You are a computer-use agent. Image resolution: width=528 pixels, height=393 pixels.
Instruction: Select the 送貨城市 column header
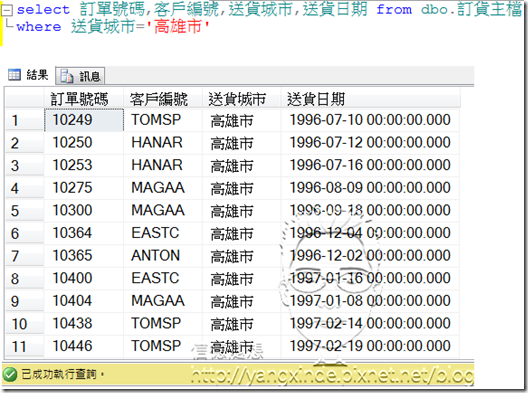pyautogui.click(x=241, y=99)
